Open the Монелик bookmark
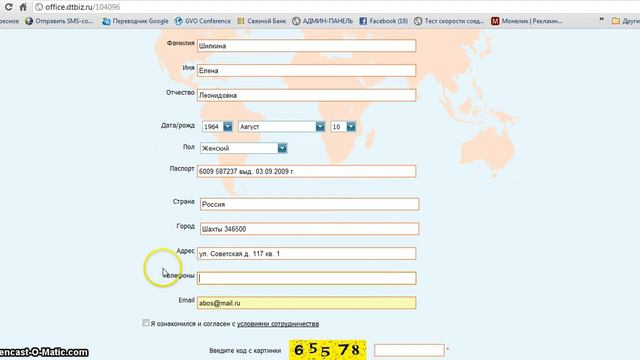Screen dimensions: 640x360 click(527, 21)
